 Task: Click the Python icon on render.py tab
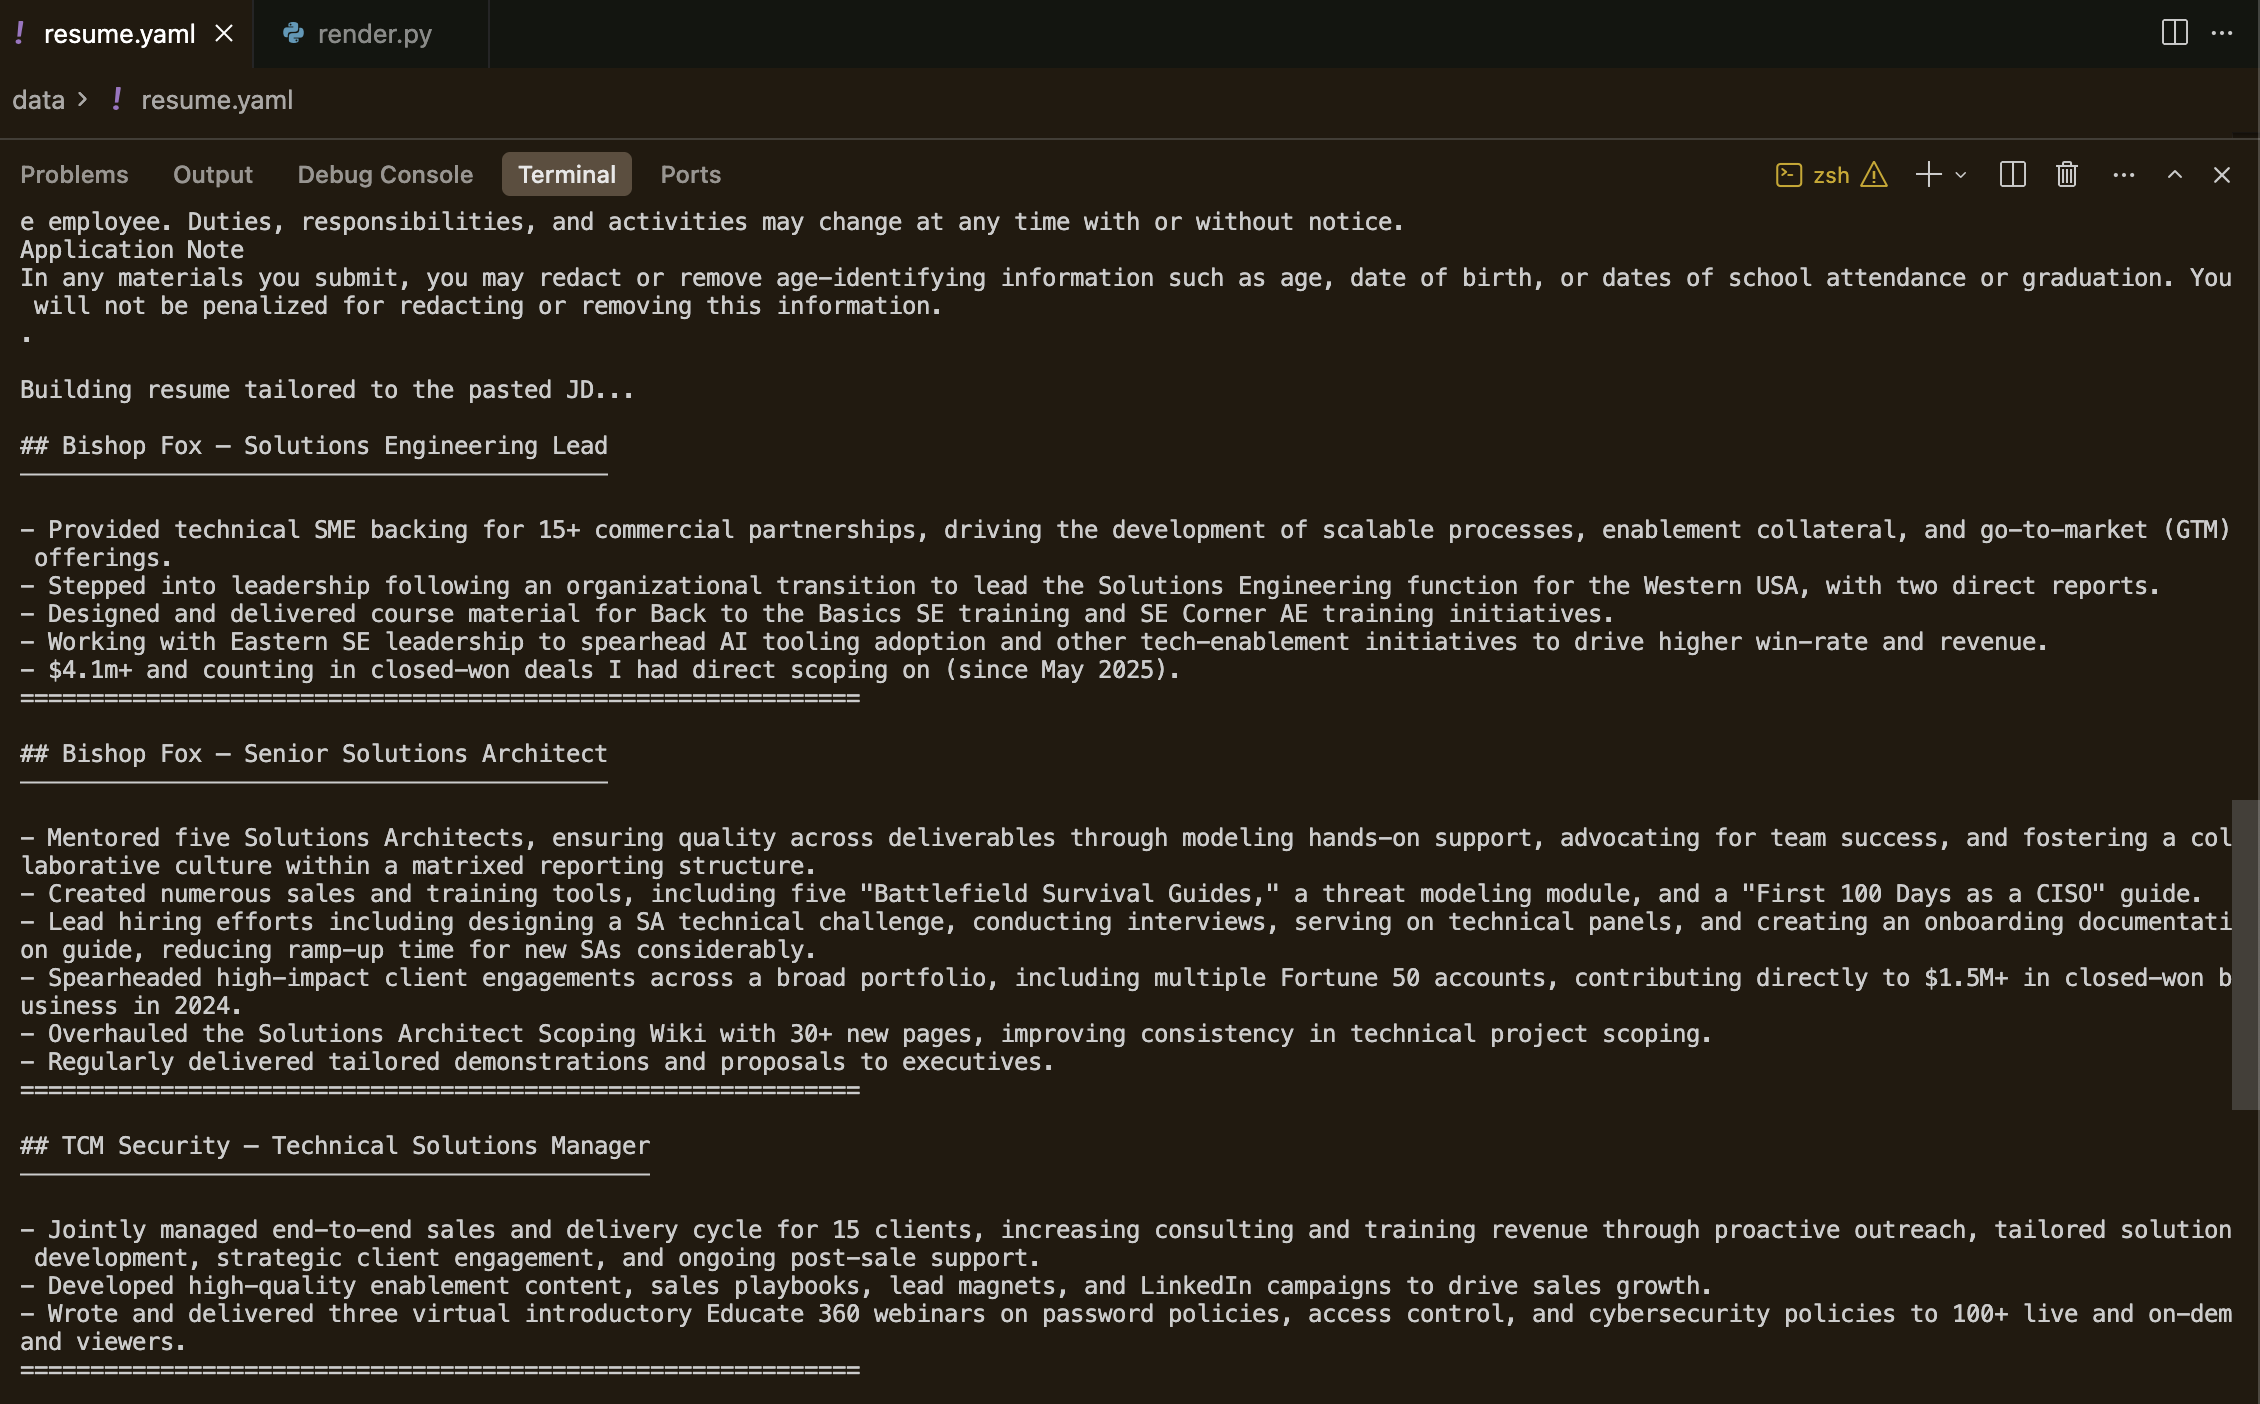(291, 33)
